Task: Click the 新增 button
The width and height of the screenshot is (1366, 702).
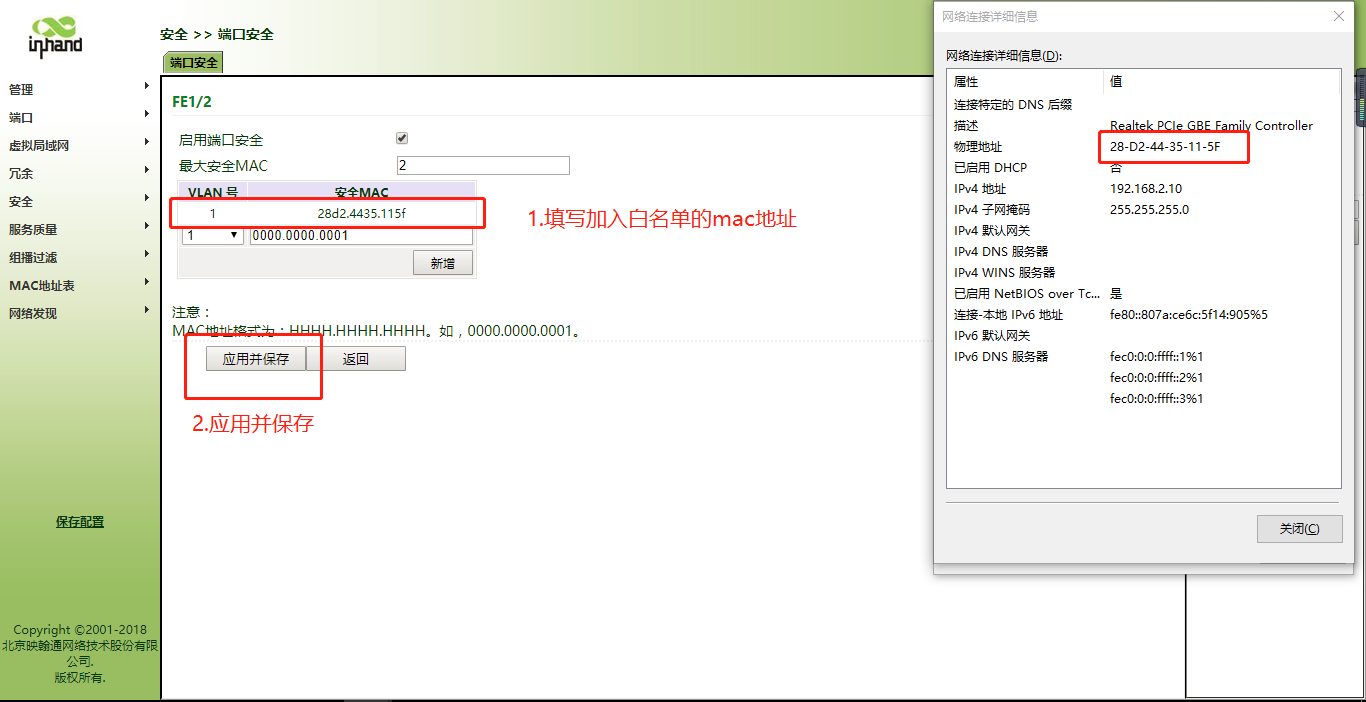Action: point(442,263)
